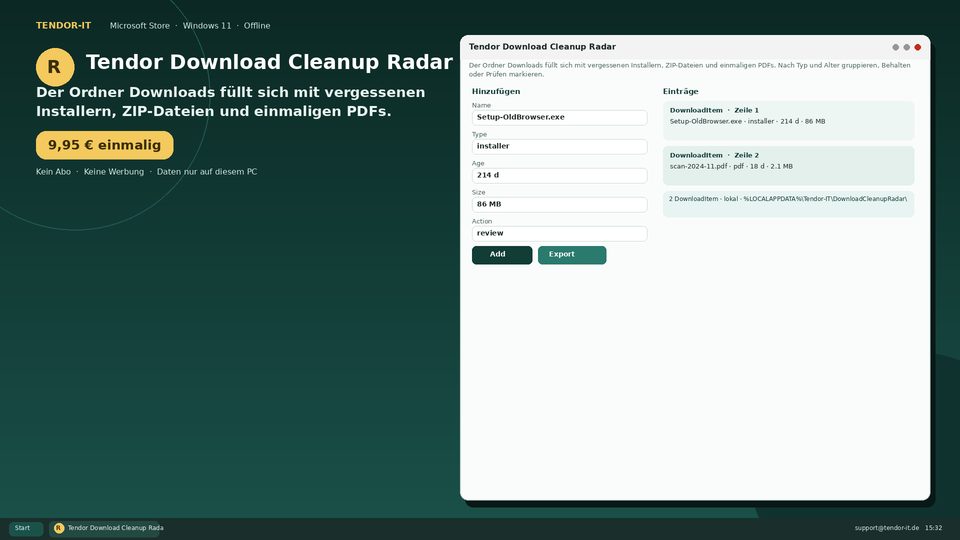Screen dimensions: 960x540
Task: Click the Daten nur auf diesem PC text
Action: pos(207,172)
